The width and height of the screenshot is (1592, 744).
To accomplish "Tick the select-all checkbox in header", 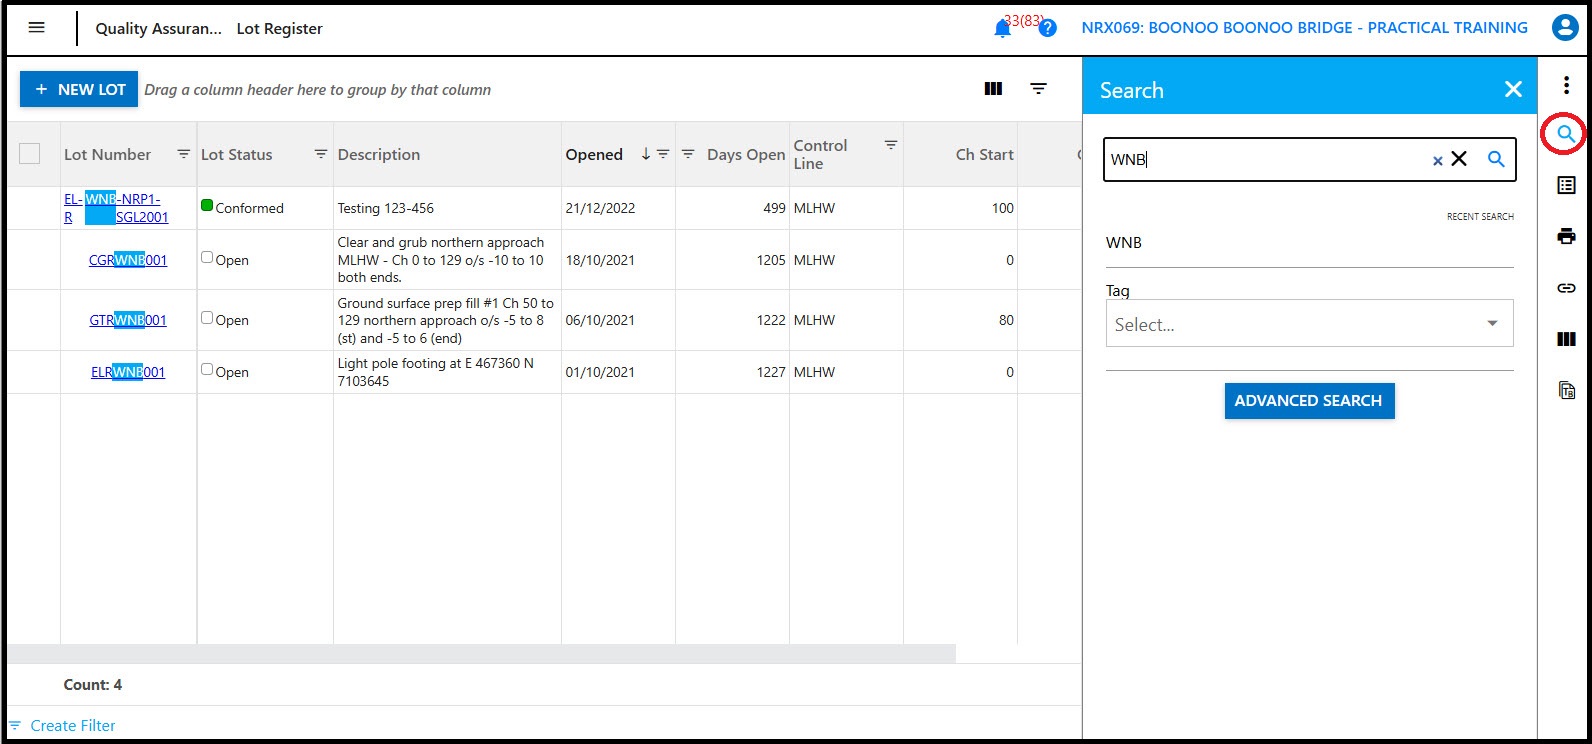I will tap(30, 154).
